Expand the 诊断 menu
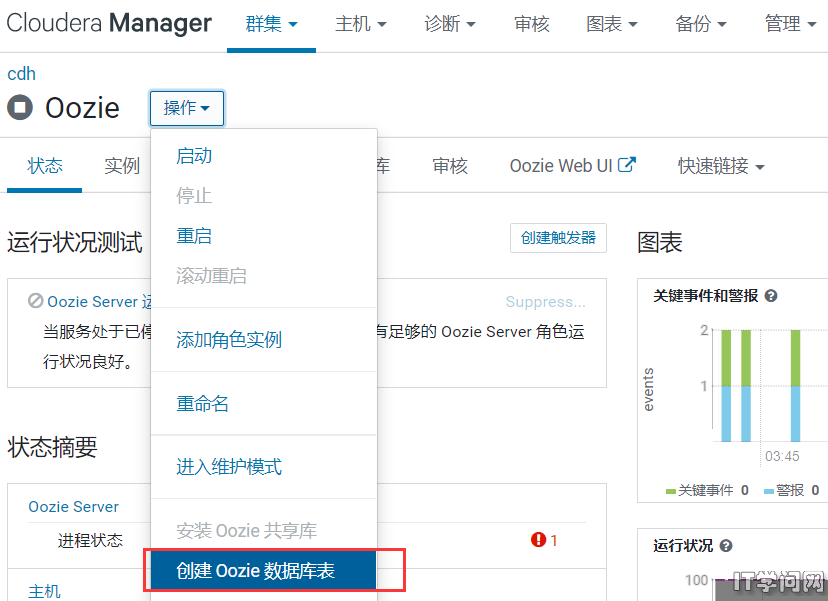 click(x=450, y=24)
